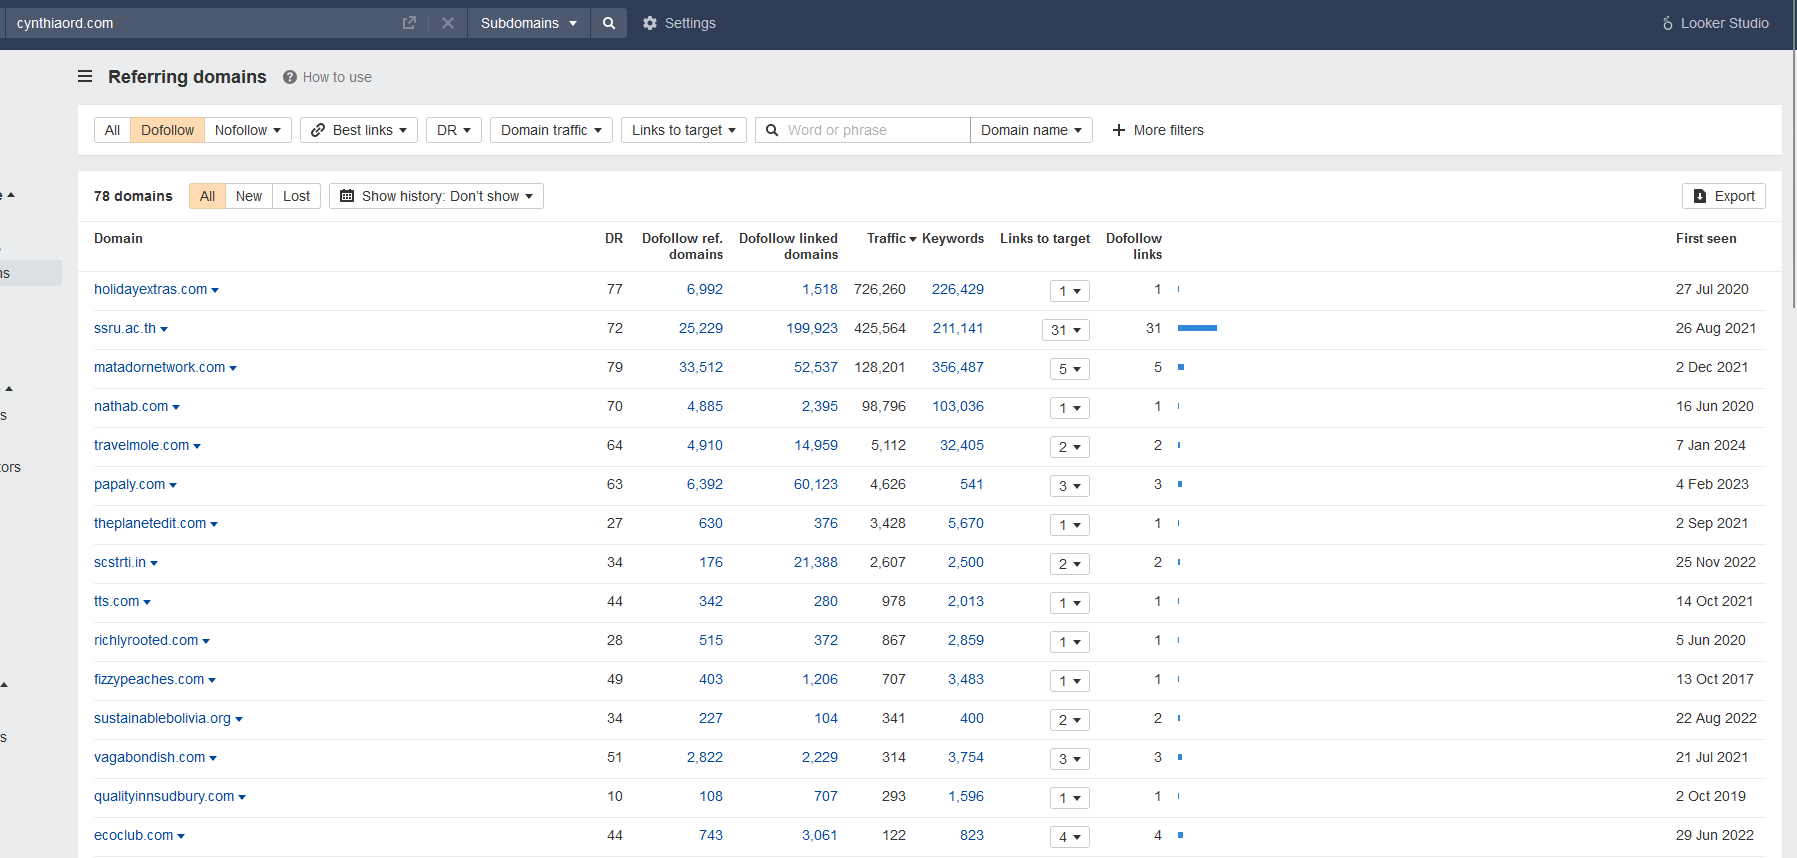
Task: Open the Subdomains mode dropdown
Action: tap(529, 23)
